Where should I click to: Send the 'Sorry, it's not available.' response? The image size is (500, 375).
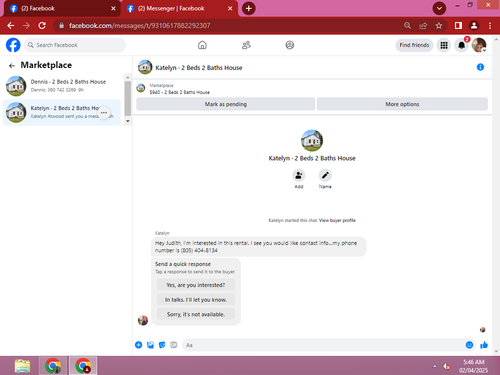click(x=196, y=314)
